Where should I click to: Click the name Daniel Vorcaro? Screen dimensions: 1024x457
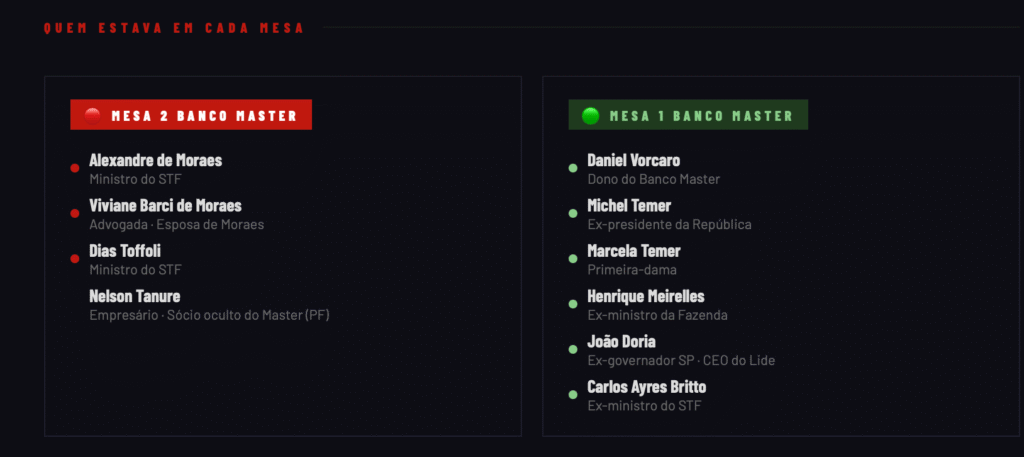click(634, 160)
